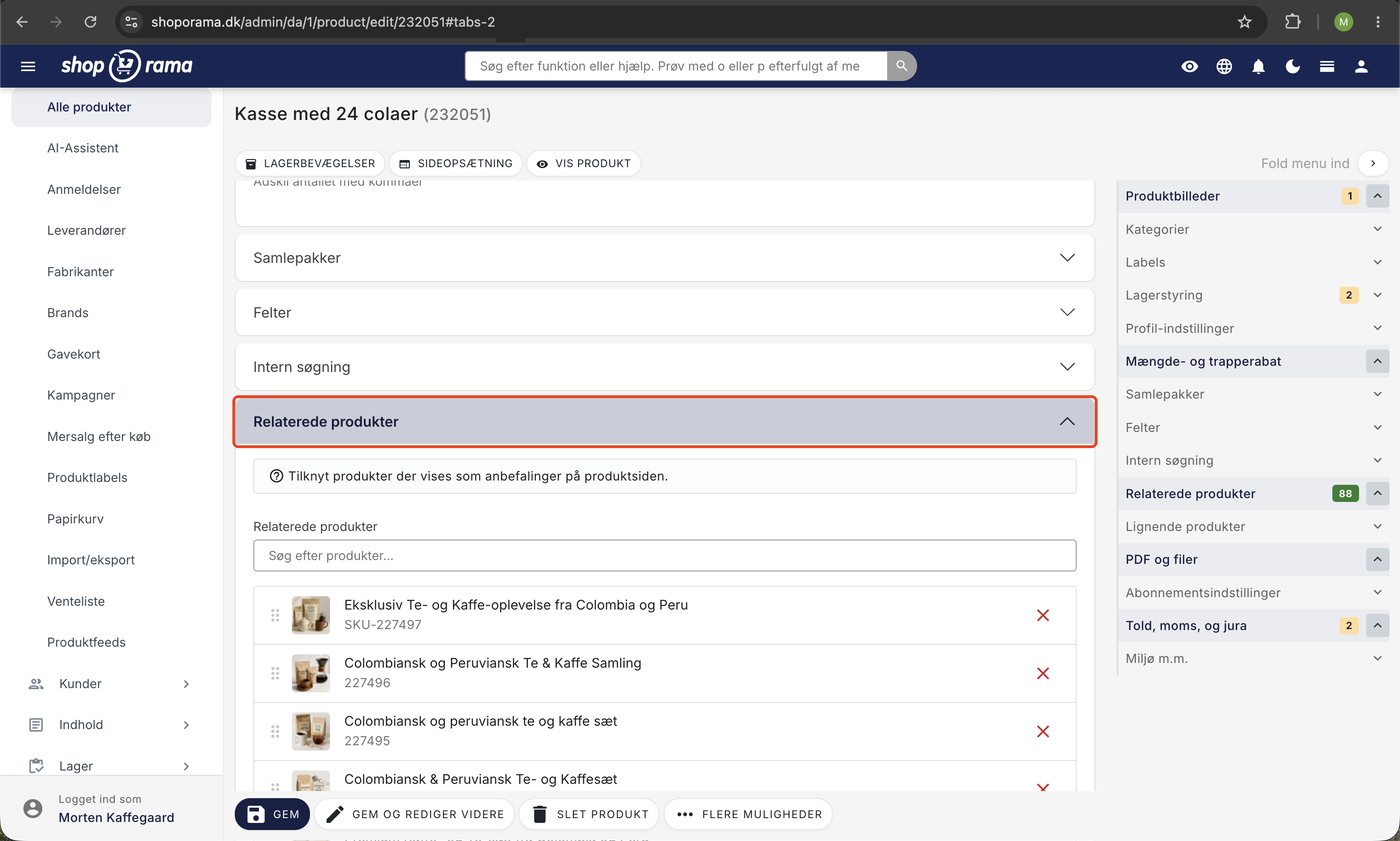Open the hamburger menu in top bar
The image size is (1400, 841).
coord(28,66)
